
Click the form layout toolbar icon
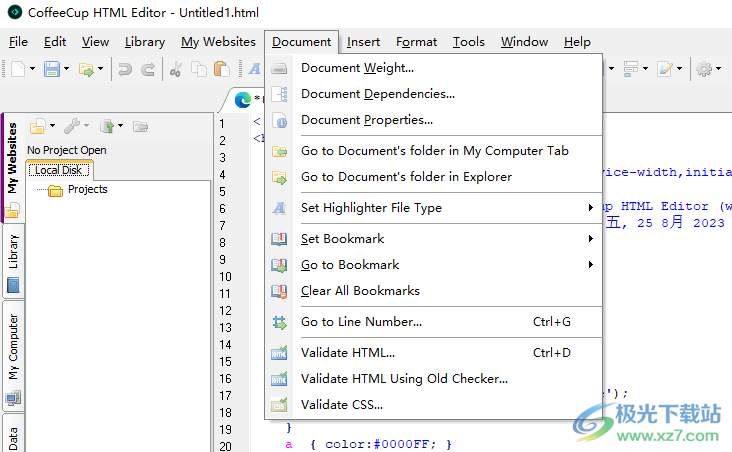pyautogui.click(x=631, y=69)
